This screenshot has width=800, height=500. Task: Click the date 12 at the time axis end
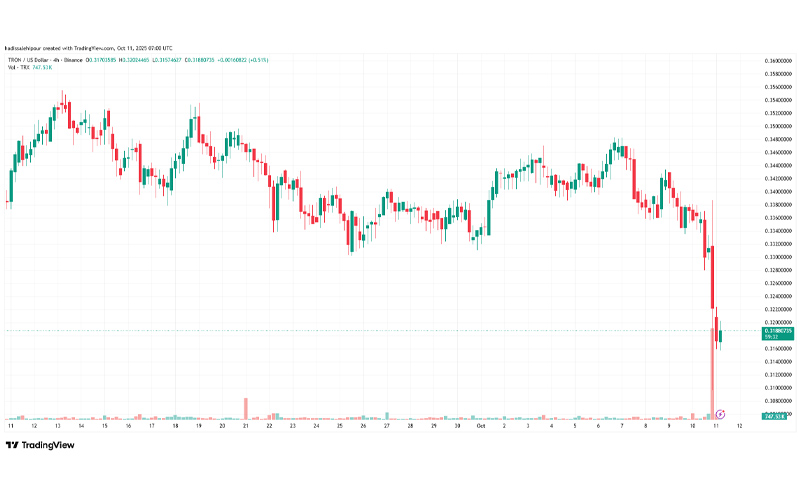(x=739, y=426)
